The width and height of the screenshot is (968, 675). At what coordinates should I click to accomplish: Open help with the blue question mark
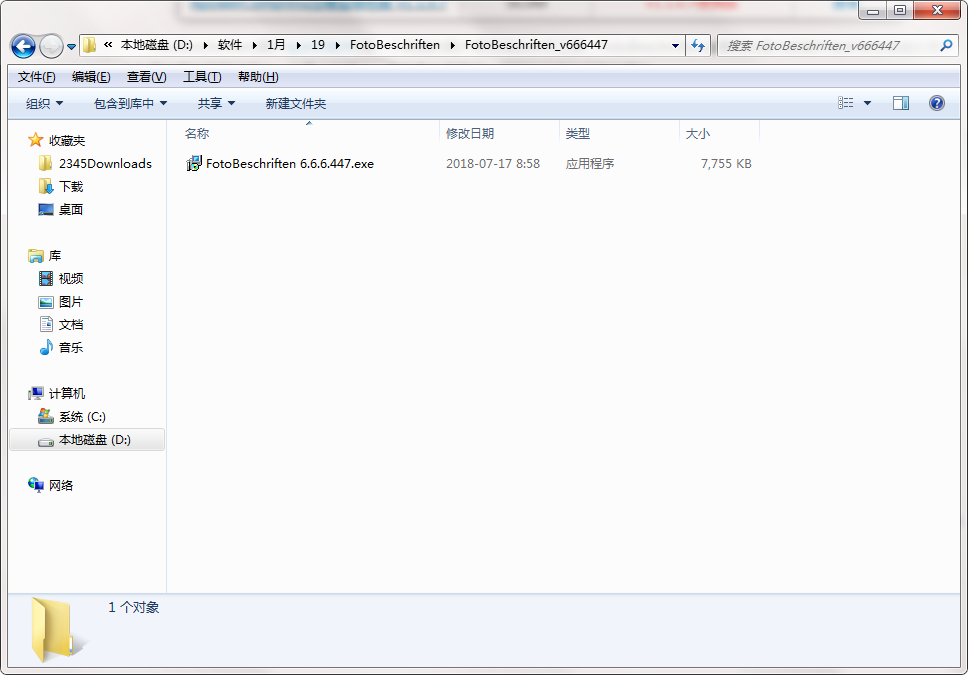tap(937, 103)
